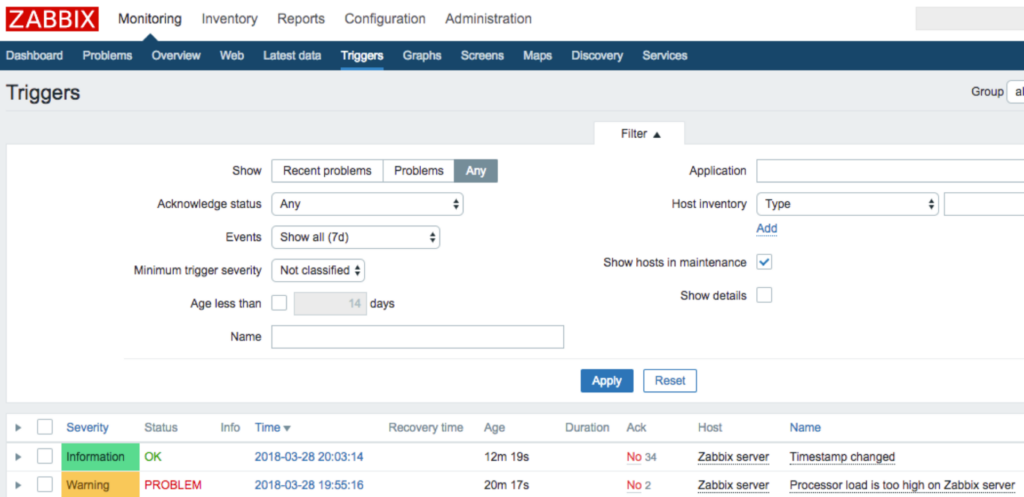The height and width of the screenshot is (497, 1024).
Task: Sort by Severity column
Action: [x=88, y=428]
